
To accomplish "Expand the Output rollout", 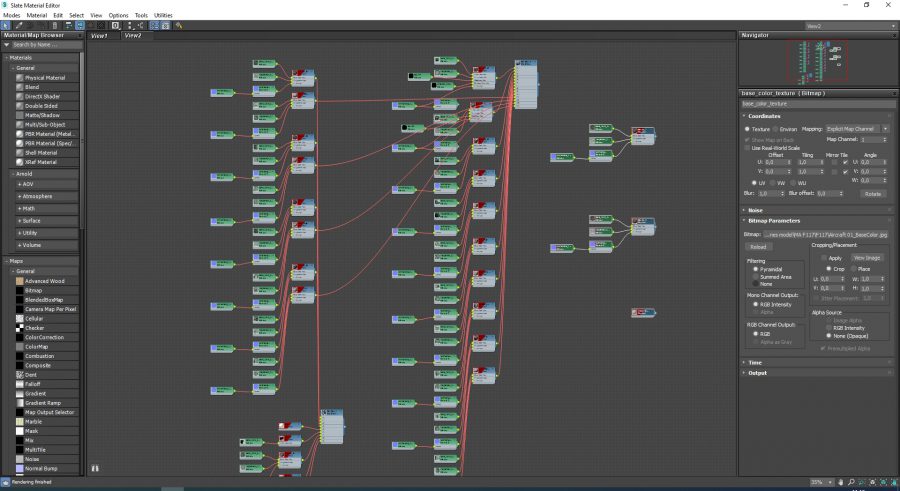I will [757, 373].
